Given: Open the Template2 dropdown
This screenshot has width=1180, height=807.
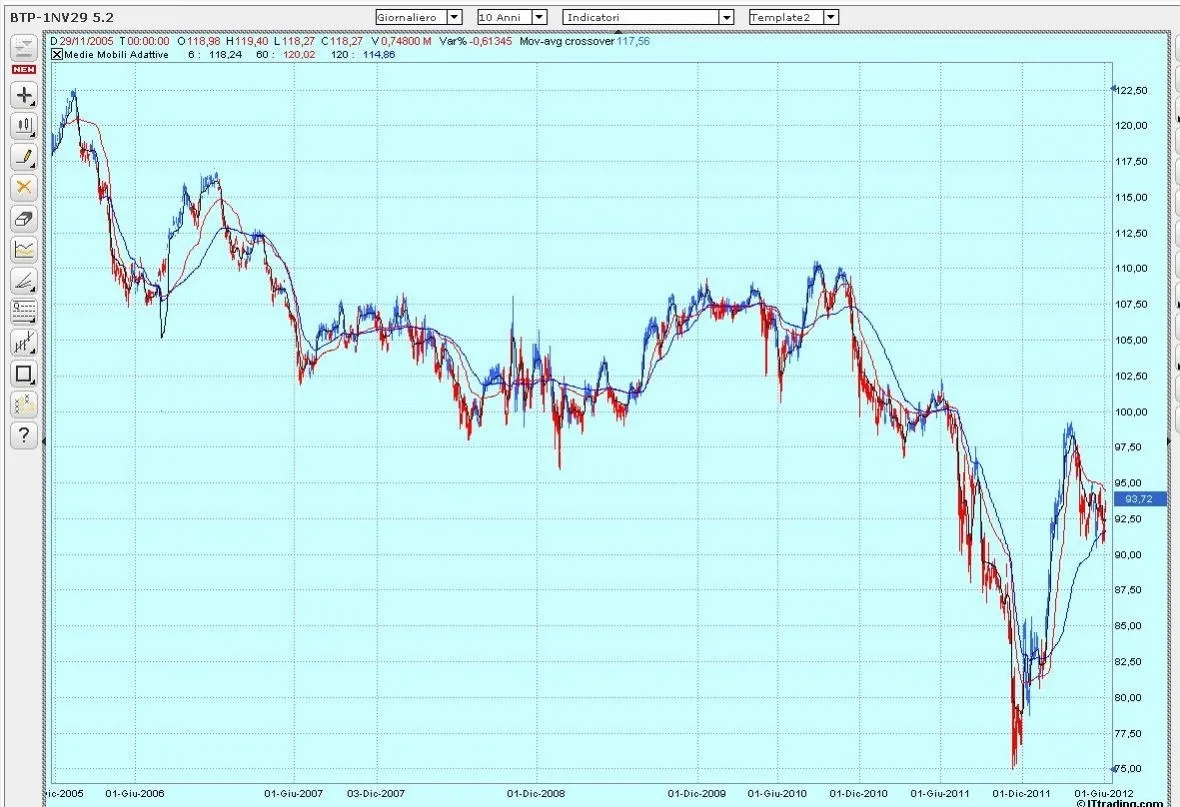Looking at the screenshot, I should [793, 17].
